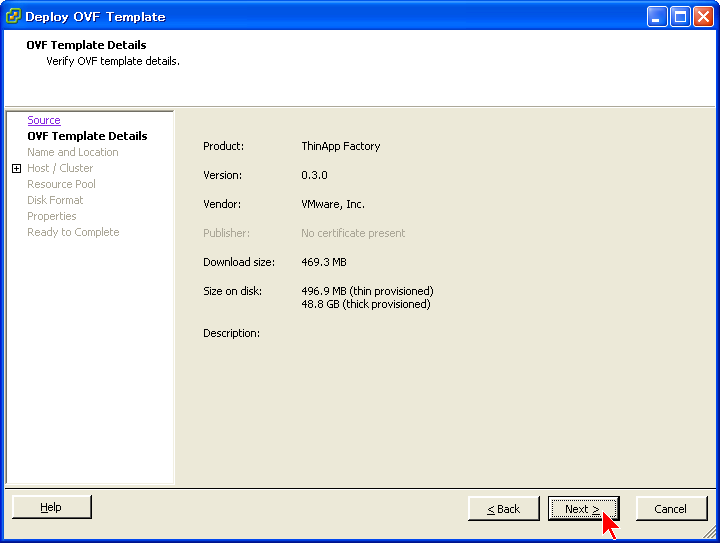Close the Deploy OVF Template window

point(703,17)
